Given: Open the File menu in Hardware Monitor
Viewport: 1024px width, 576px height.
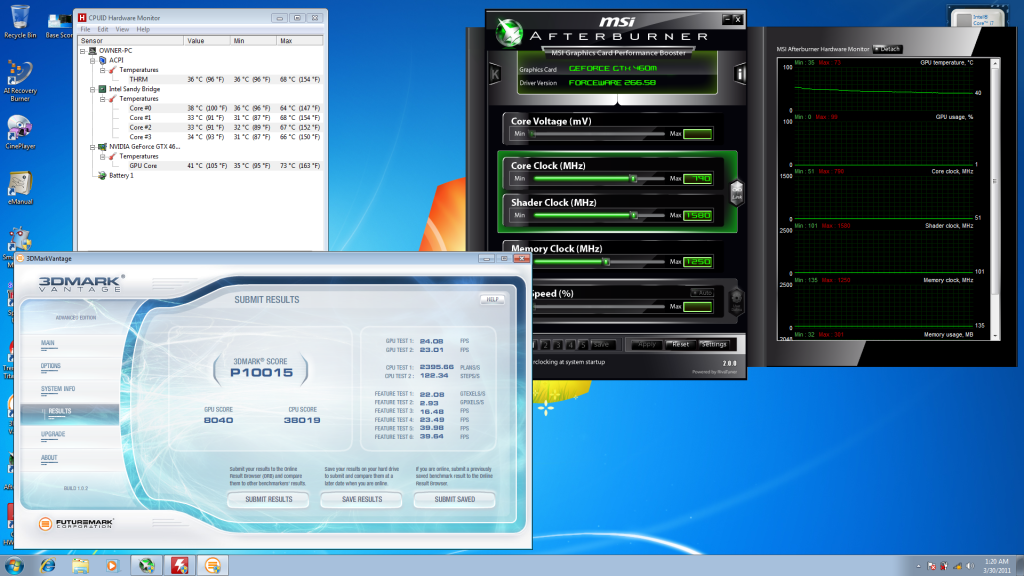Looking at the screenshot, I should (85, 29).
